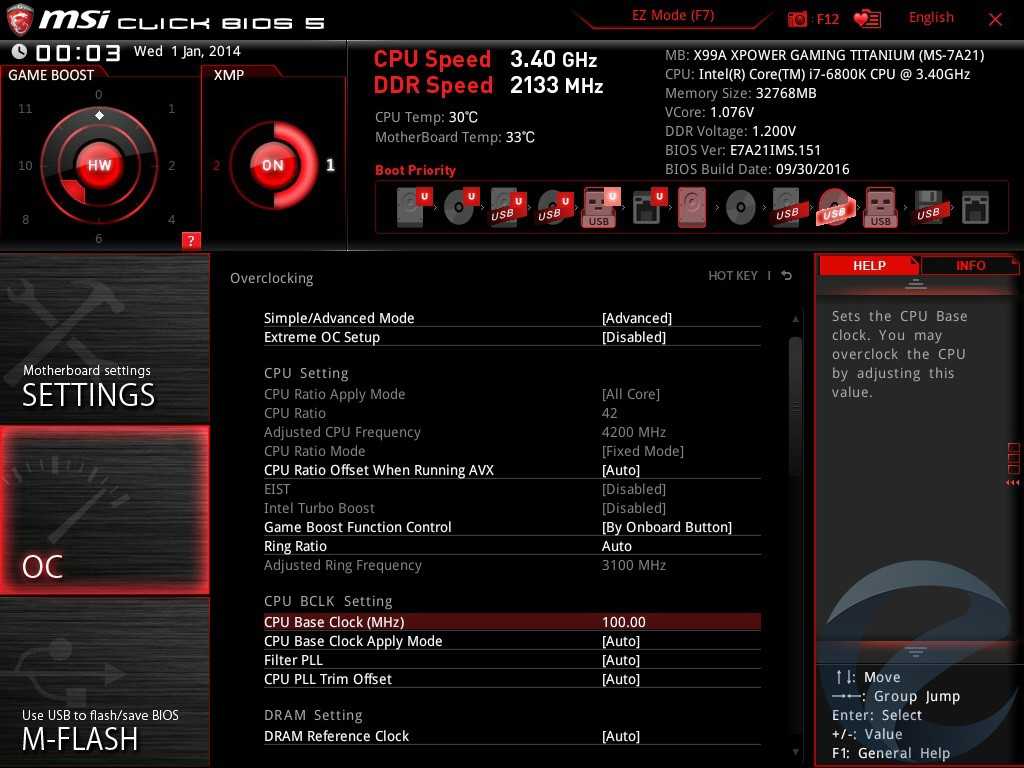The height and width of the screenshot is (768, 1024).
Task: Toggle the XMP ON button
Action: point(272,166)
